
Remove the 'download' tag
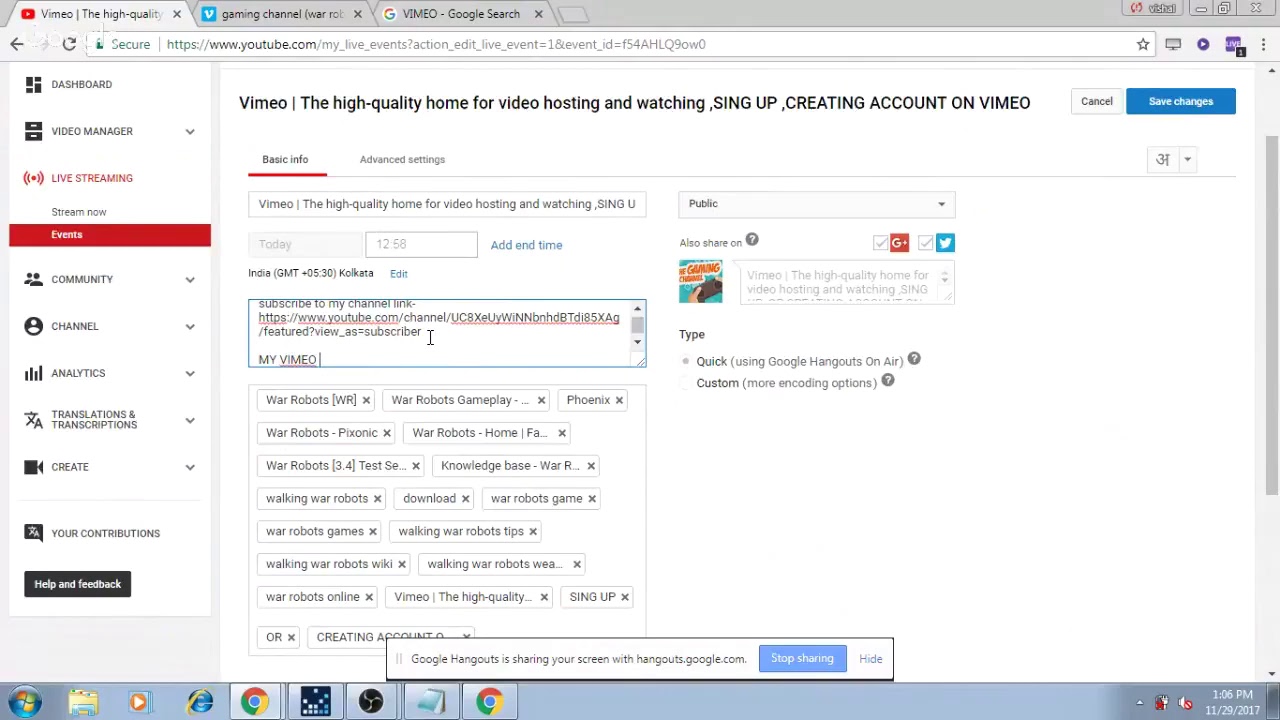tap(465, 498)
